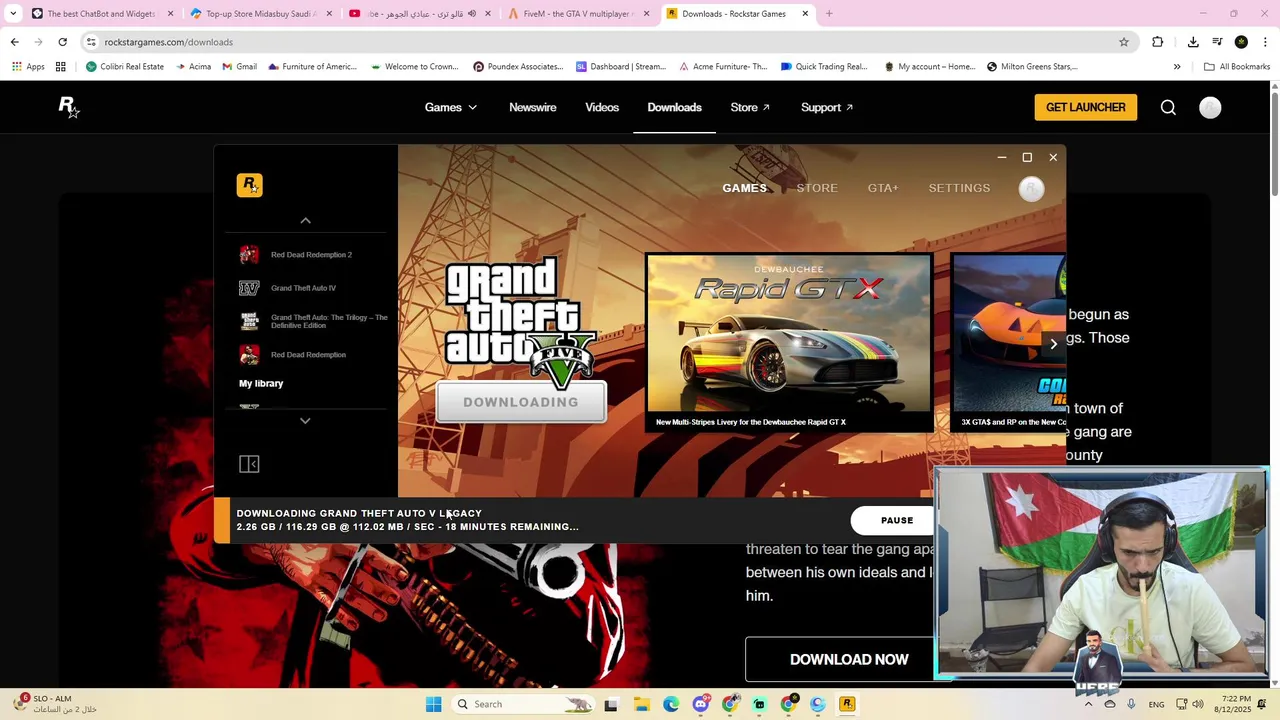The width and height of the screenshot is (1280, 720).
Task: Open SETTINGS in the launcher
Action: click(x=959, y=188)
